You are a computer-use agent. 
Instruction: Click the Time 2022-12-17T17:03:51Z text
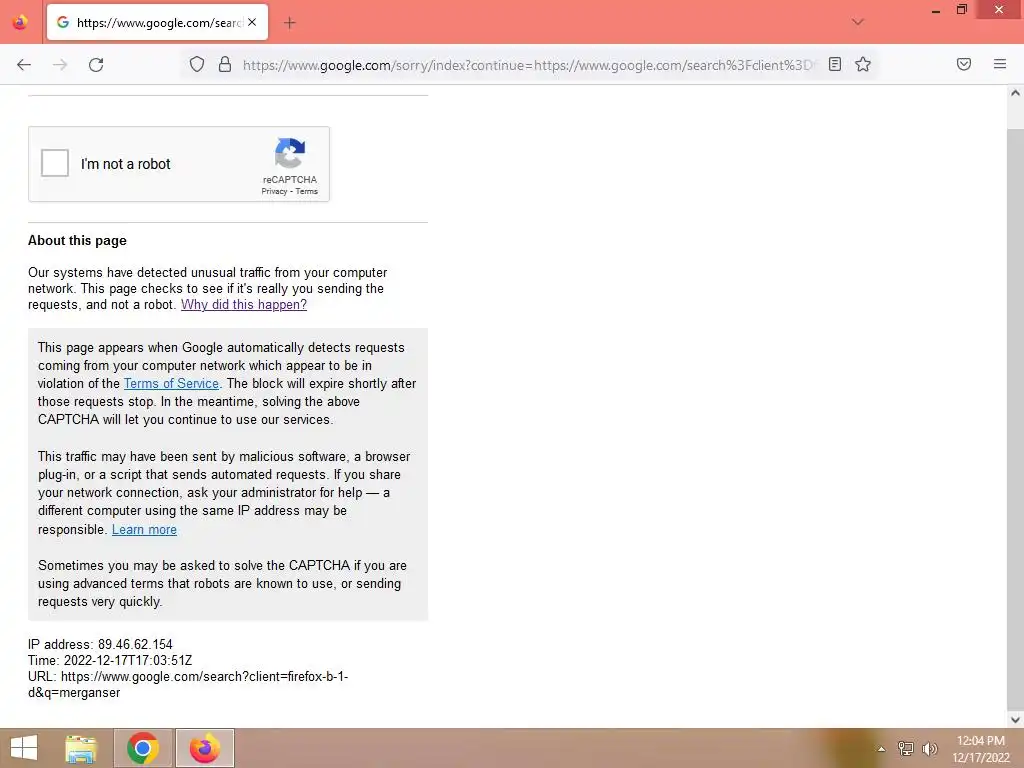110,660
